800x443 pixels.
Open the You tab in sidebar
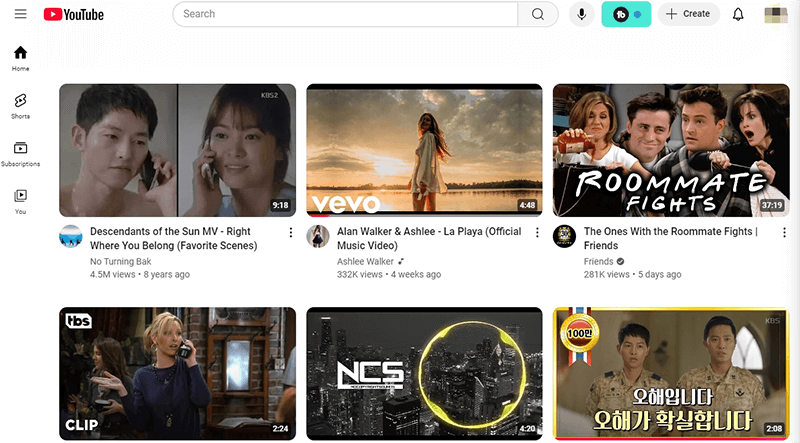point(20,200)
